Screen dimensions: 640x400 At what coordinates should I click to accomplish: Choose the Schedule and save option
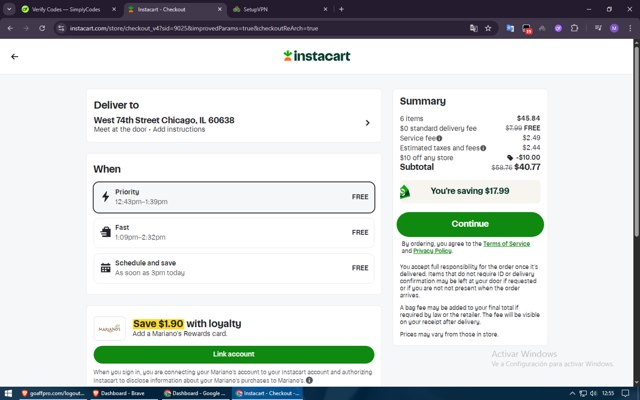[234, 268]
